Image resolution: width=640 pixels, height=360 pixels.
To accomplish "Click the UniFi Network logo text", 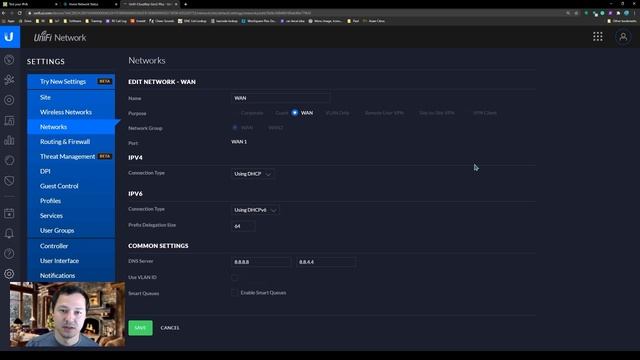I will pos(60,37).
